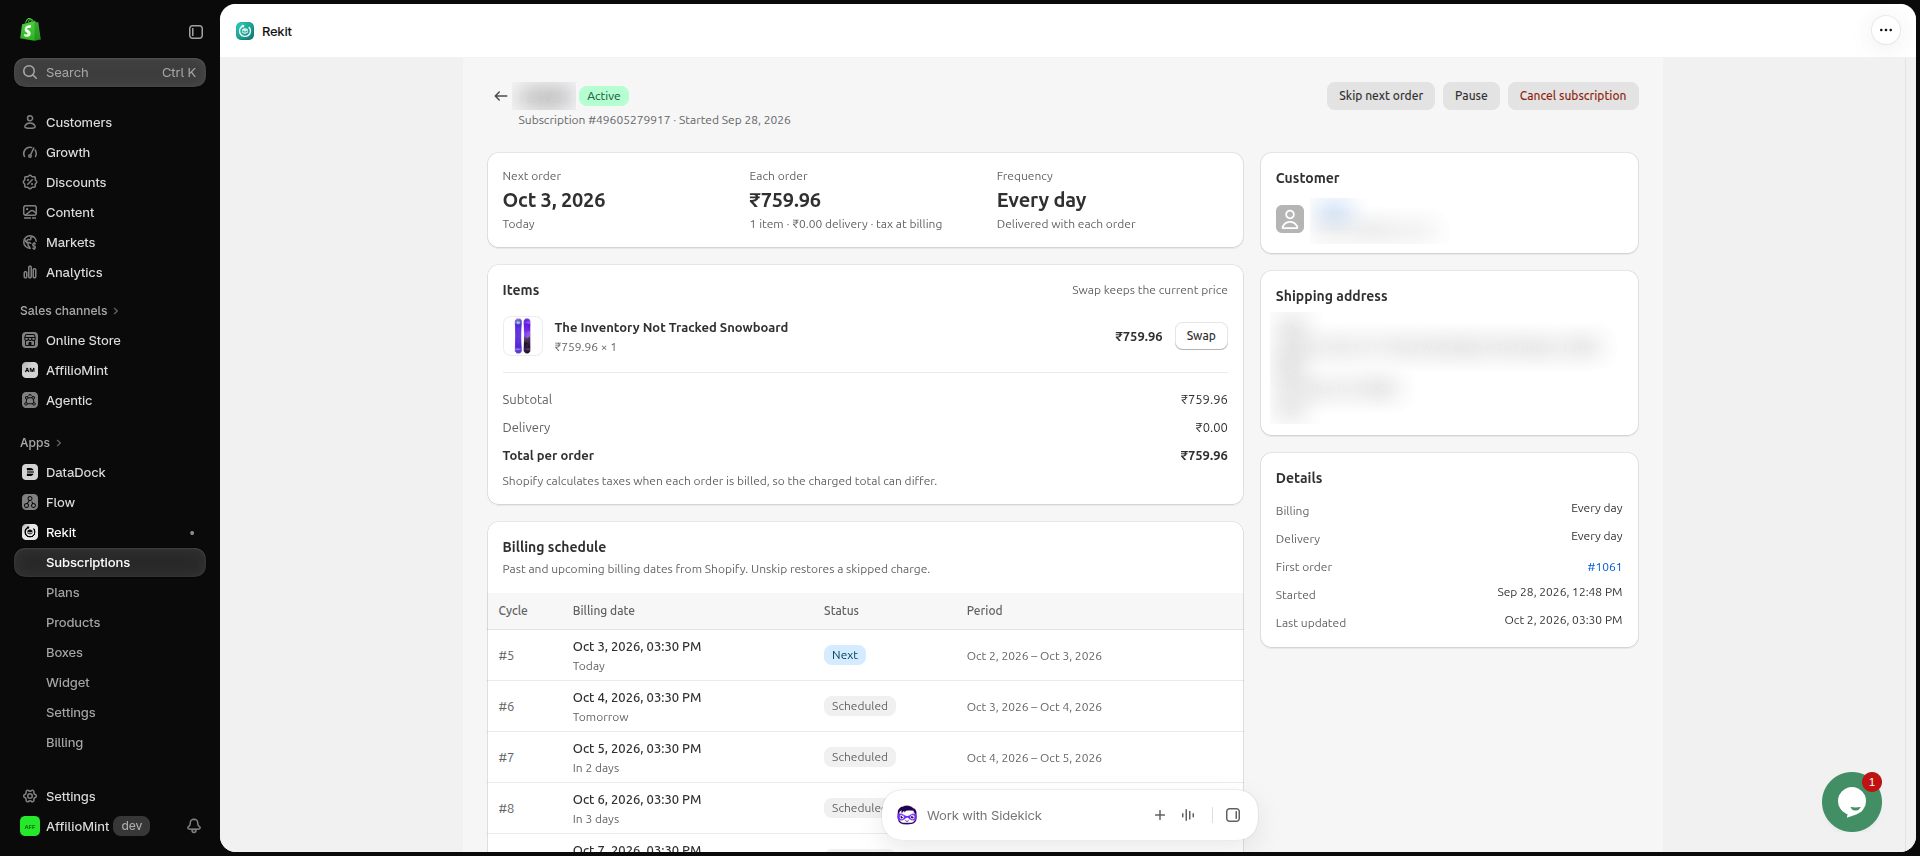Click the Customers person icon
Screen dimensions: 1920x856
click(30, 122)
